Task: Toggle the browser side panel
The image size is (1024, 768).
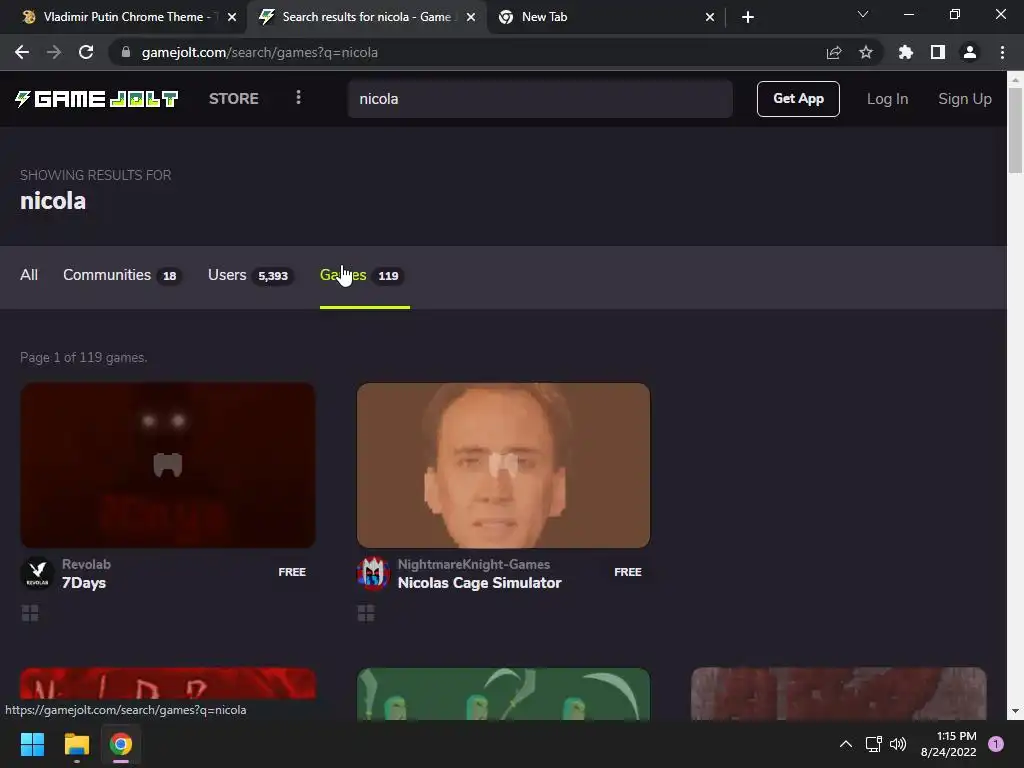Action: coord(938,52)
